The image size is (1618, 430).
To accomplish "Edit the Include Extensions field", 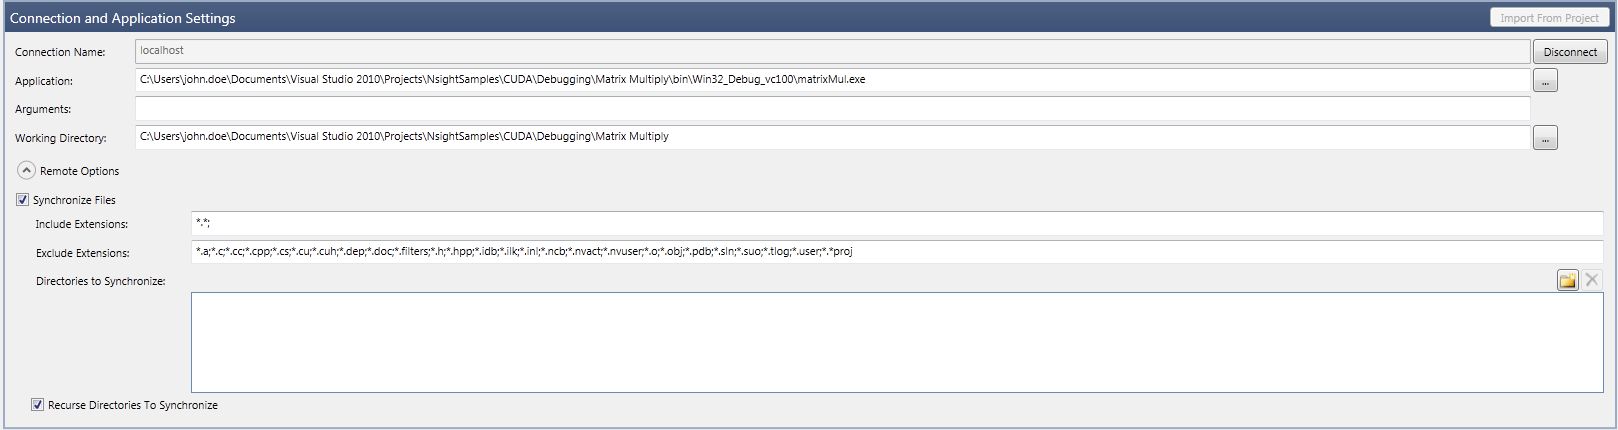I will tap(896, 224).
